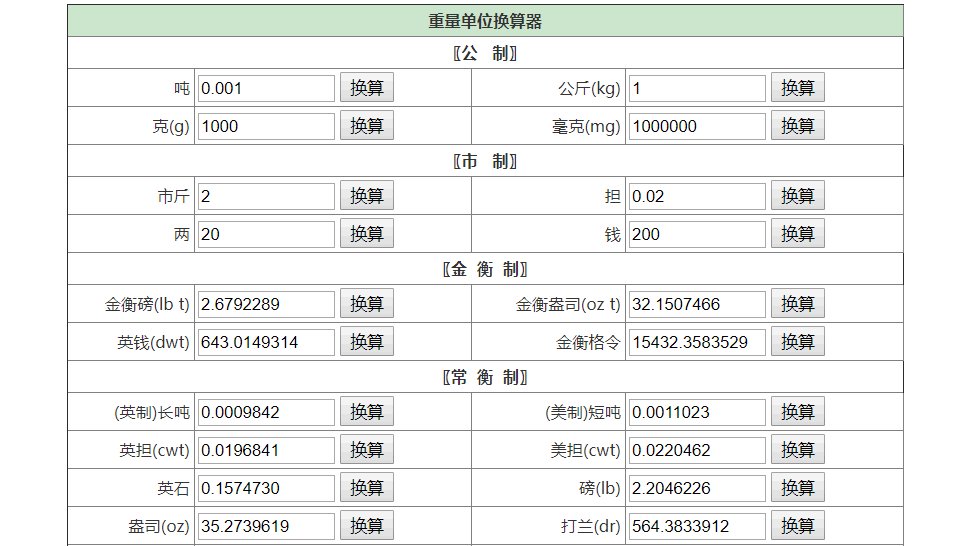The image size is (972, 546).
Task: Click the (美制)短吨 label
Action: [x=583, y=412]
